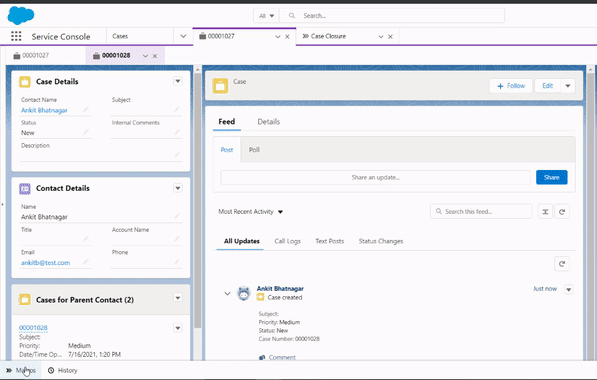Click the Share an update text box
The height and width of the screenshot is (380, 597).
pyautogui.click(x=375, y=177)
